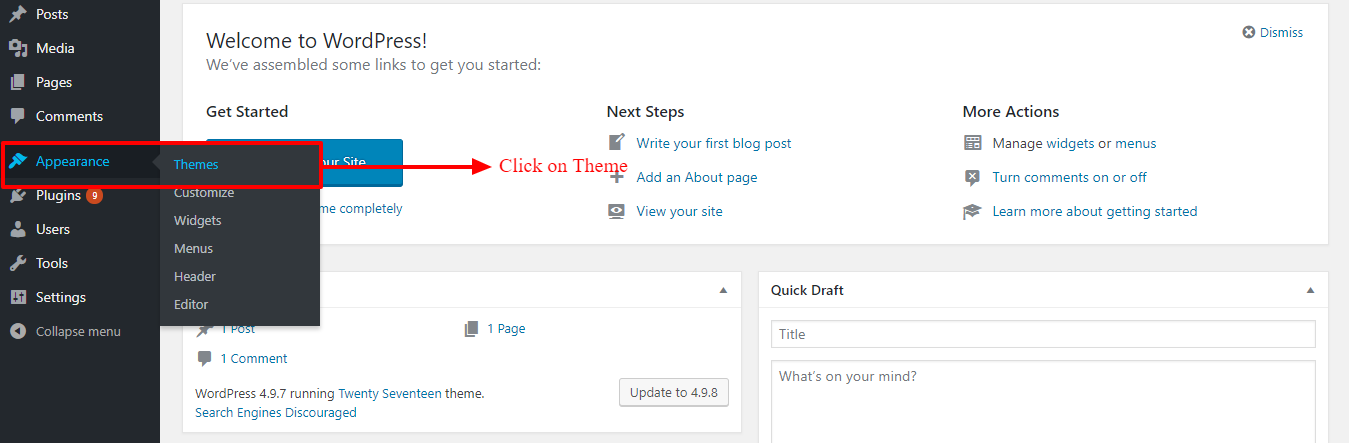This screenshot has width=1349, height=443.
Task: Collapse the Quick Draft panel arrow
Action: click(x=1310, y=290)
